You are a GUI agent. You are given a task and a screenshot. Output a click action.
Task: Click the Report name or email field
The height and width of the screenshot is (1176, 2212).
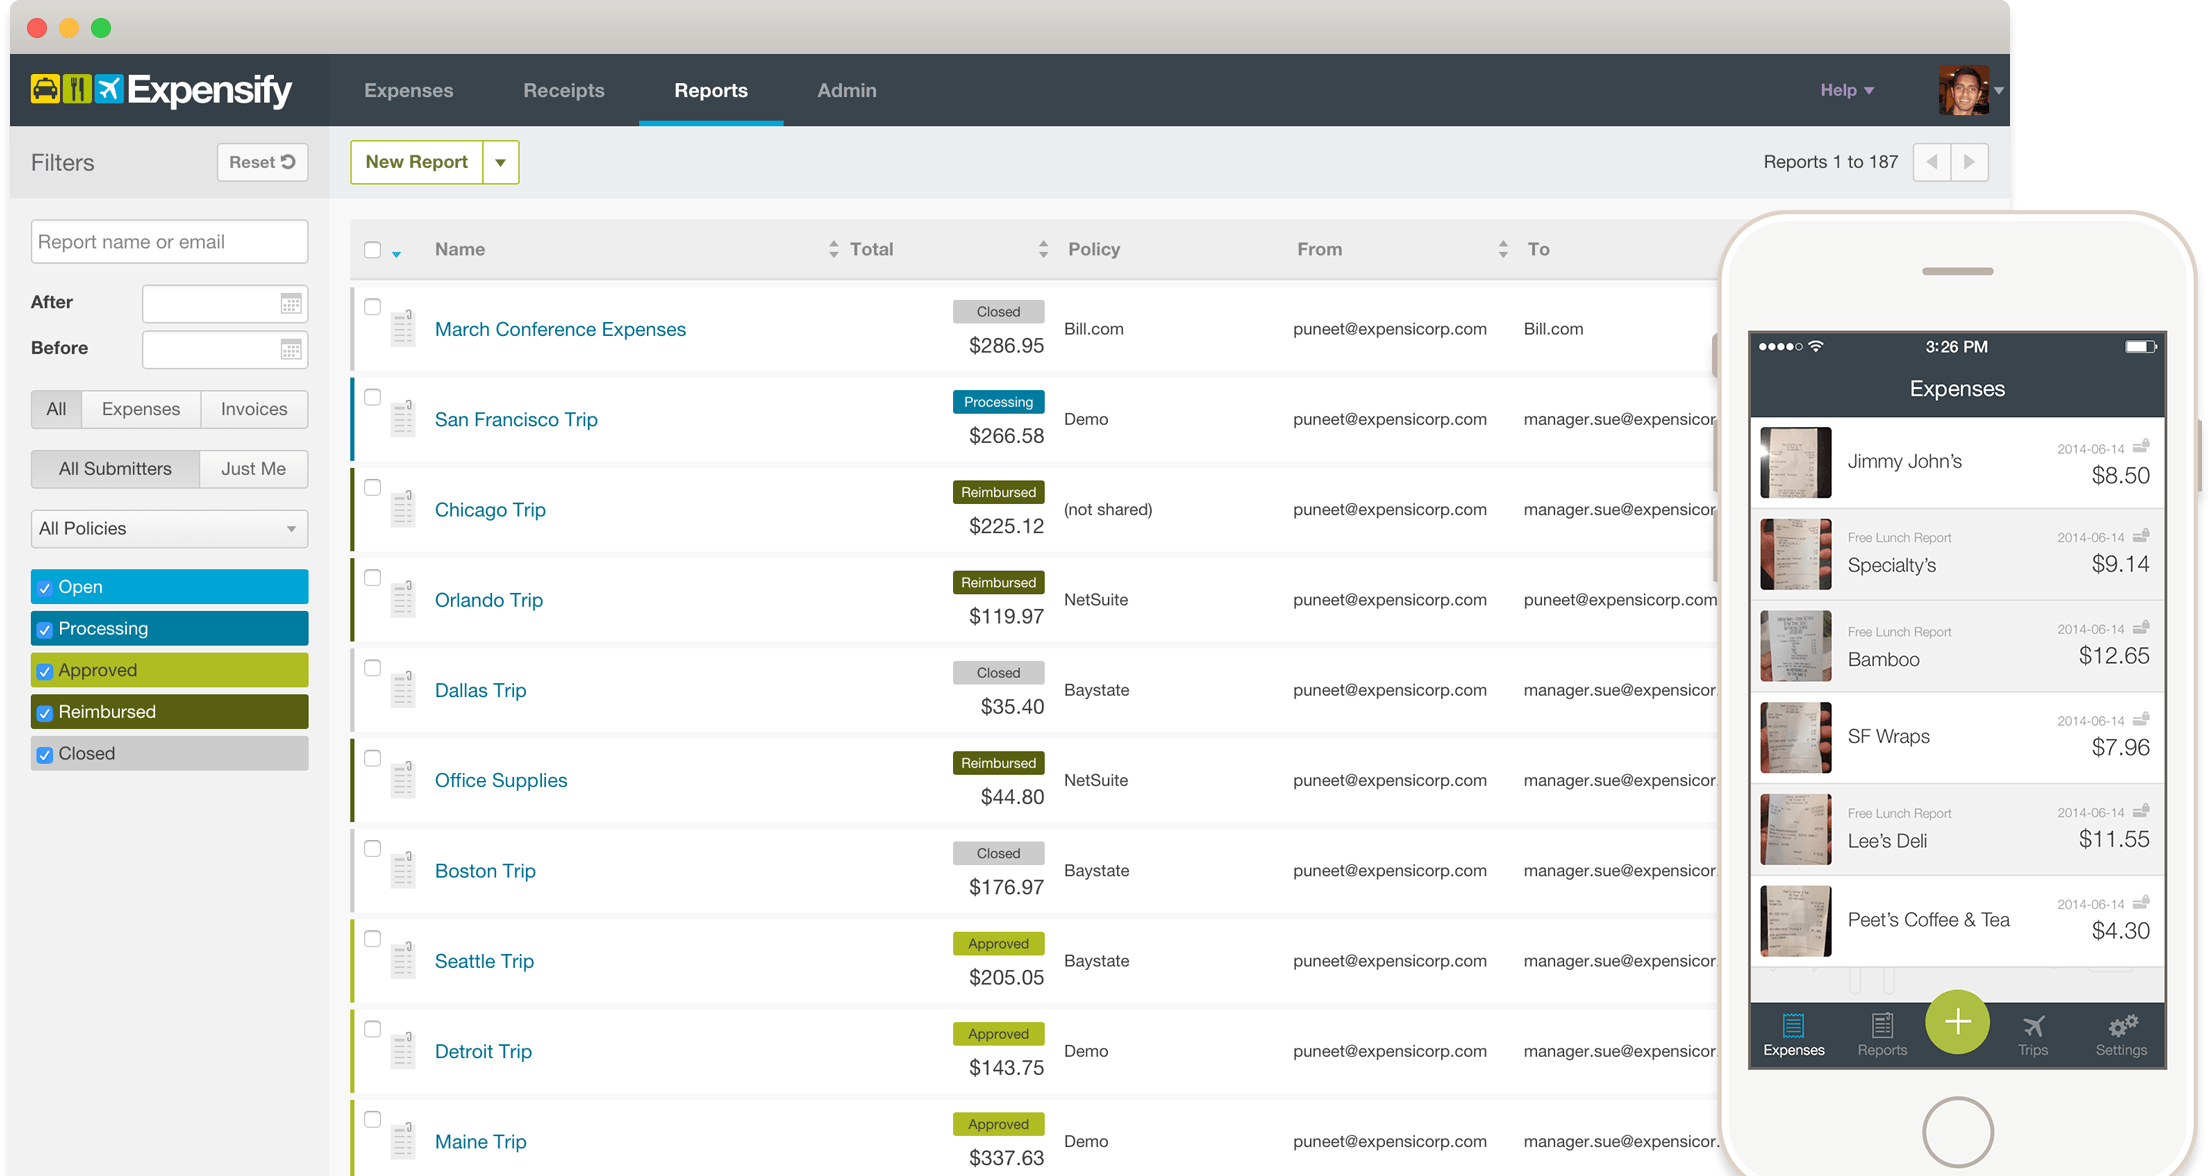[169, 242]
